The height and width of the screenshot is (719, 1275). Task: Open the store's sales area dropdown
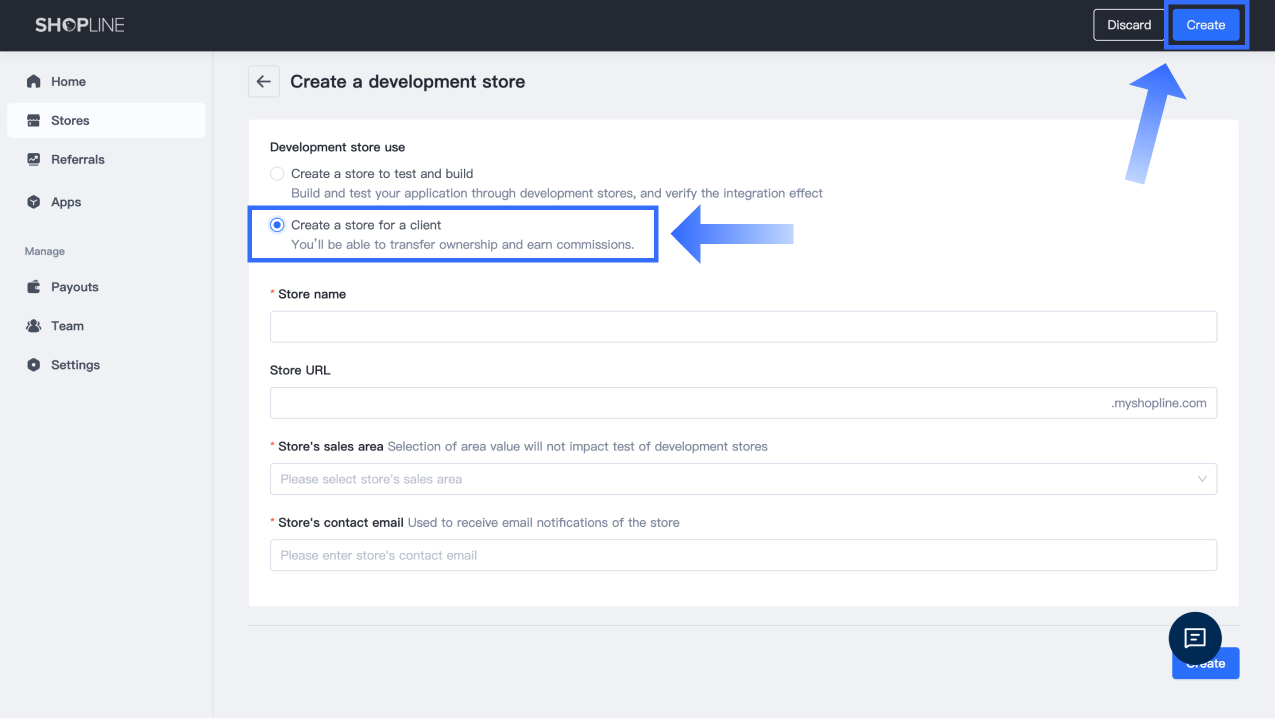743,479
